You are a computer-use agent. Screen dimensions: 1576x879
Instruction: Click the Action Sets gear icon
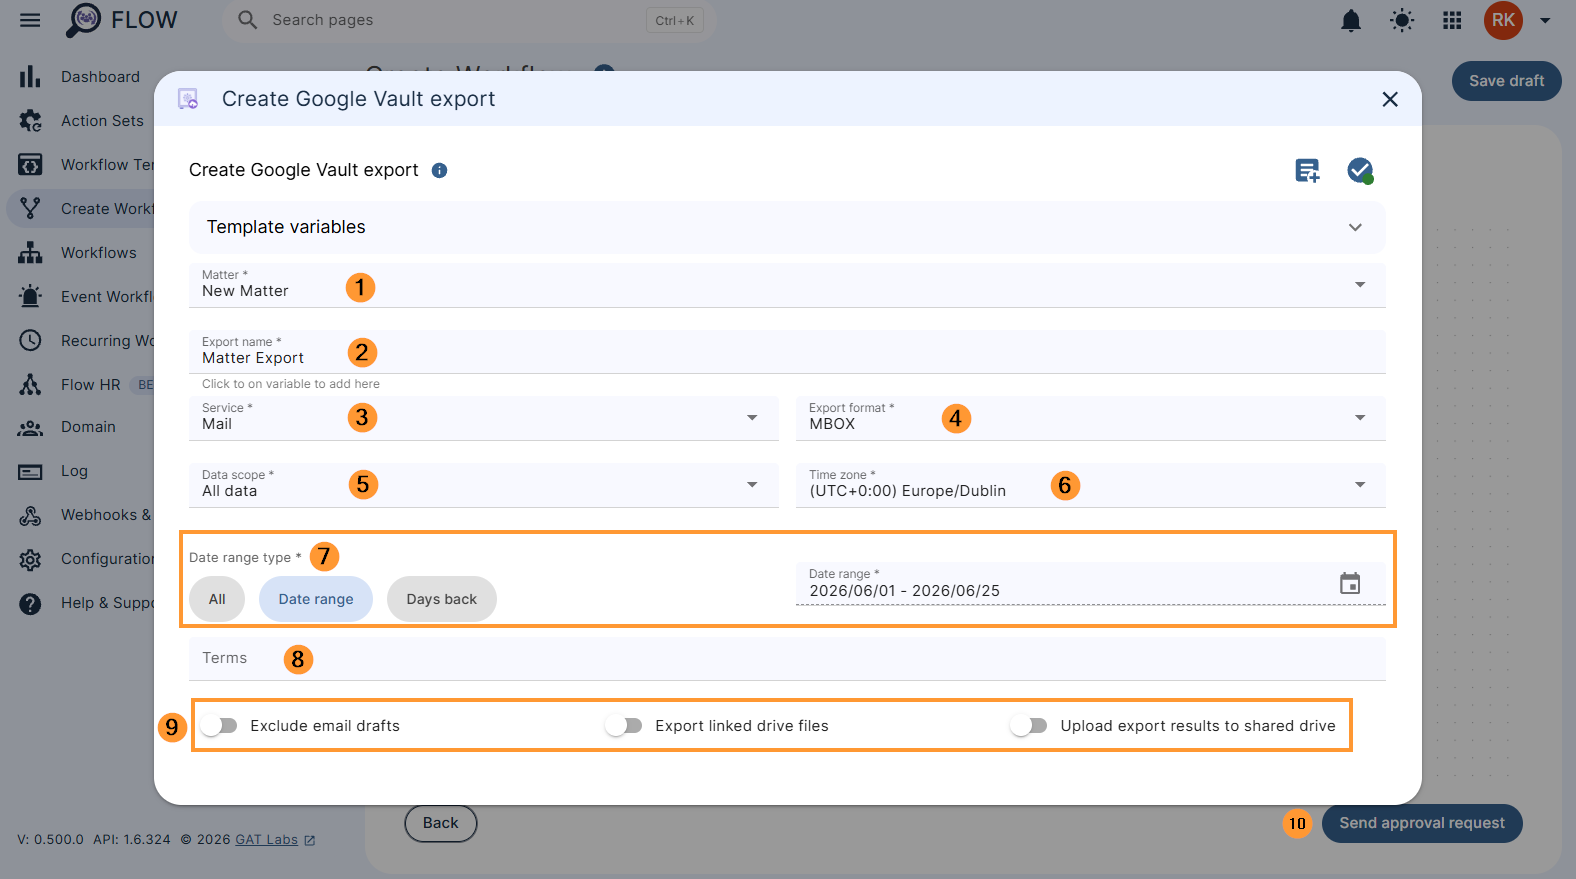30,121
